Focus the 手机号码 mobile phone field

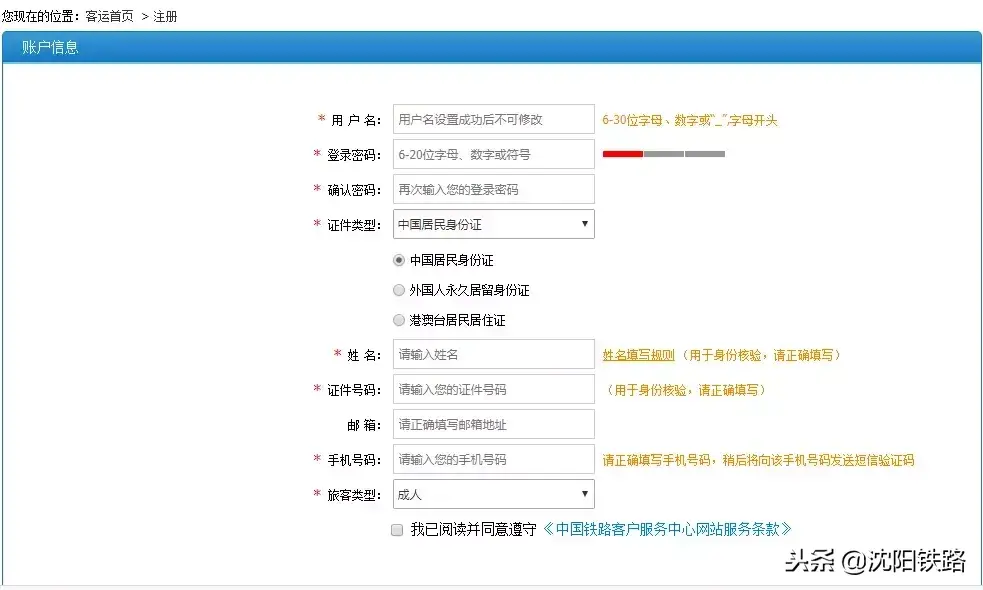[493, 458]
